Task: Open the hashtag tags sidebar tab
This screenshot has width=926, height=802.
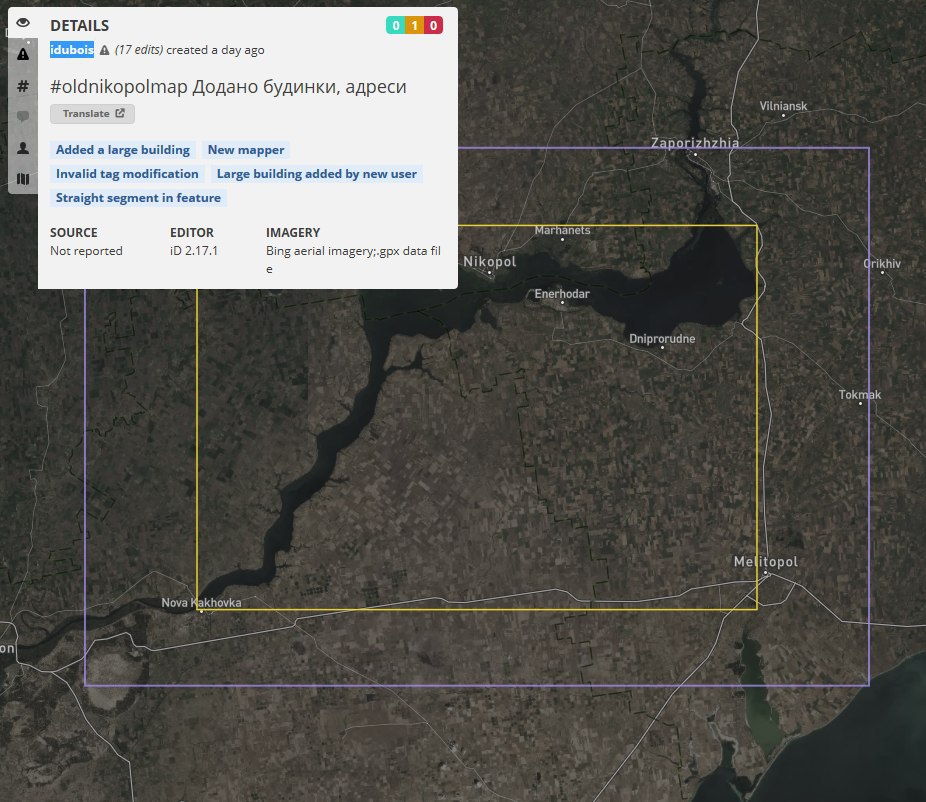Action: [23, 86]
